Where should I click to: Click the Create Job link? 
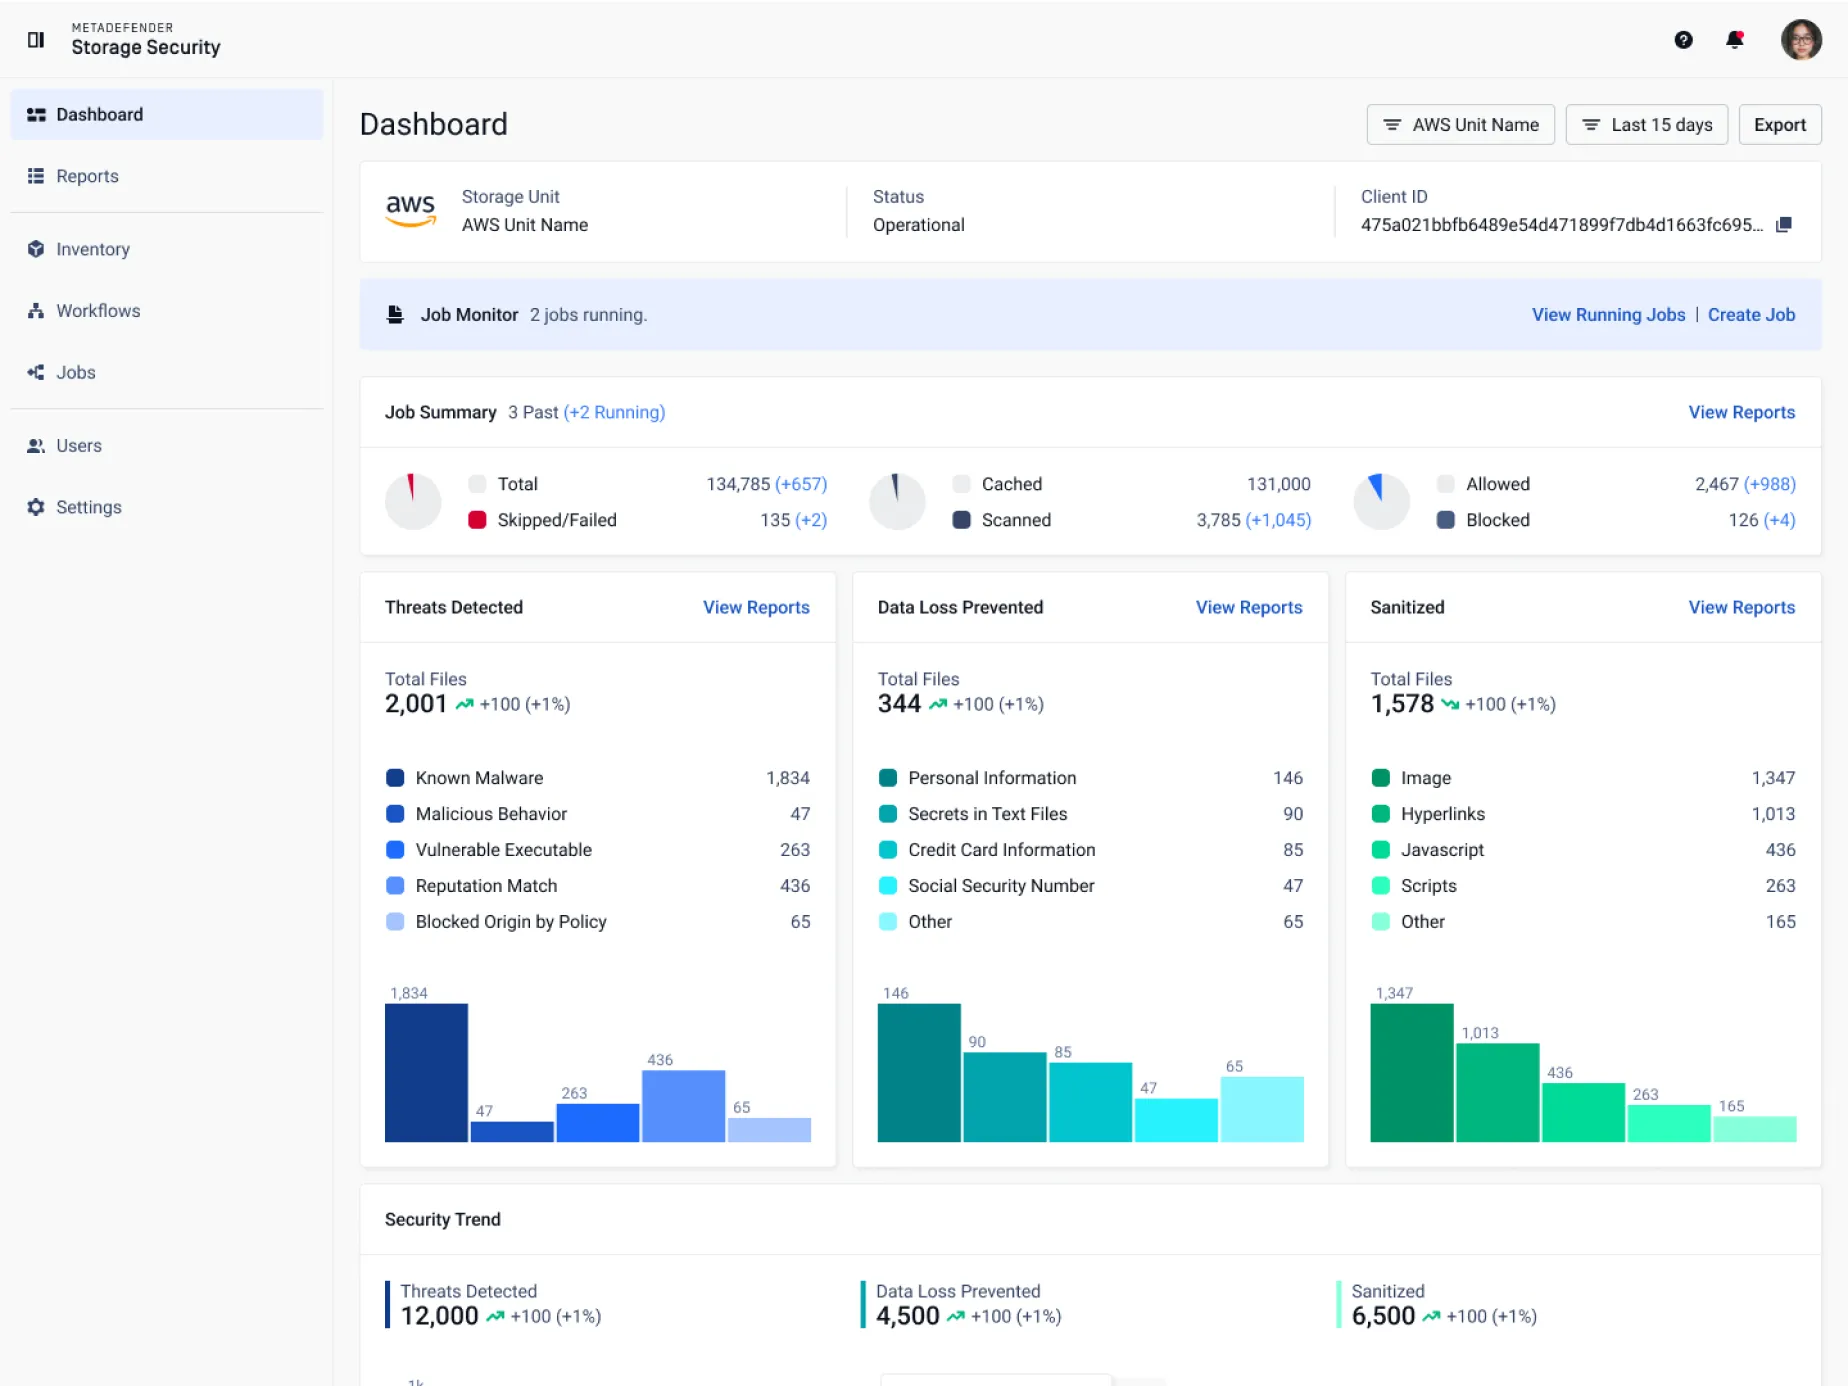tap(1751, 315)
